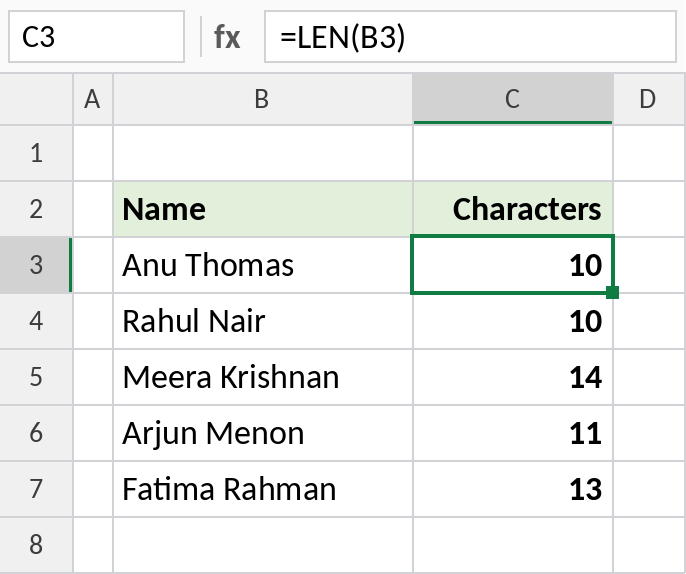Click the count cell for Anu Thomas
The width and height of the screenshot is (686, 574).
point(513,265)
